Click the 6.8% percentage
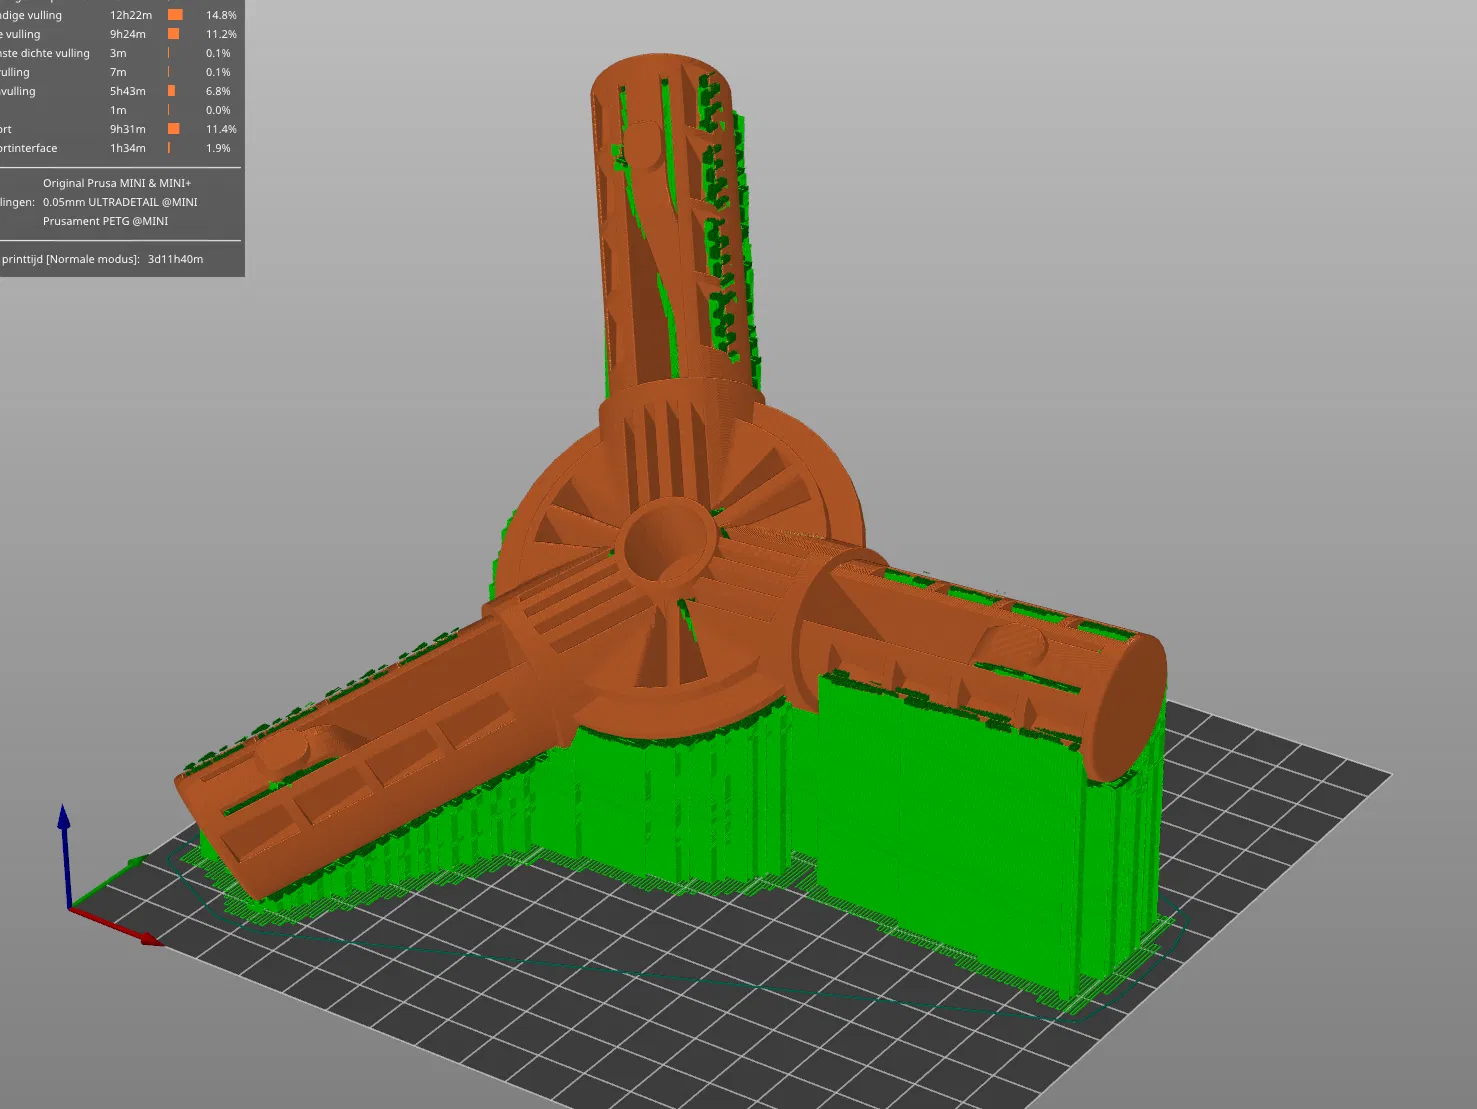This screenshot has width=1477, height=1109. [x=218, y=91]
